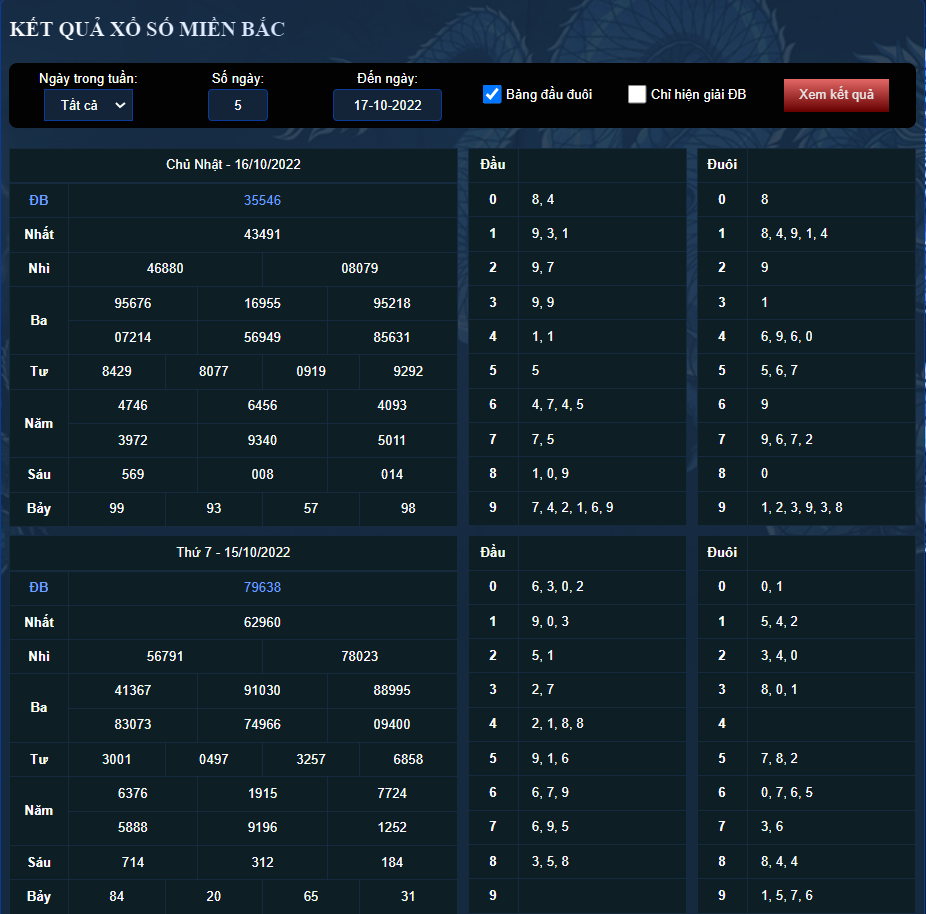Click the Kết quả xổ số miền Bắc title

pyautogui.click(x=147, y=29)
